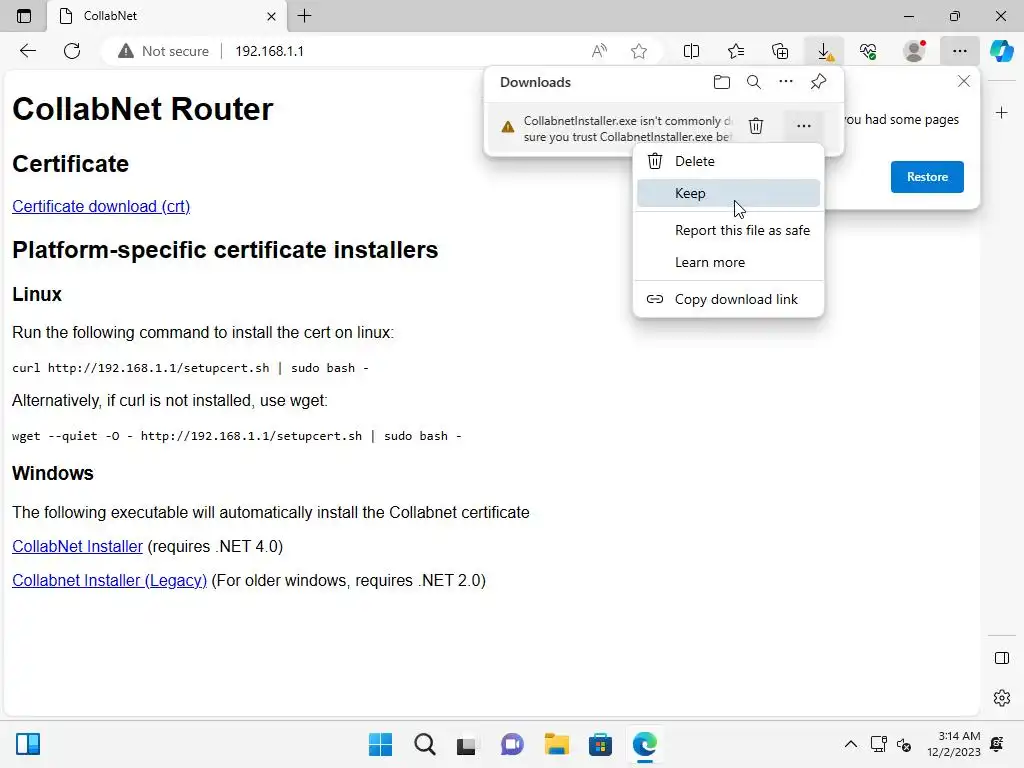Choose Keep from the context menu
The width and height of the screenshot is (1024, 768).
coord(728,193)
